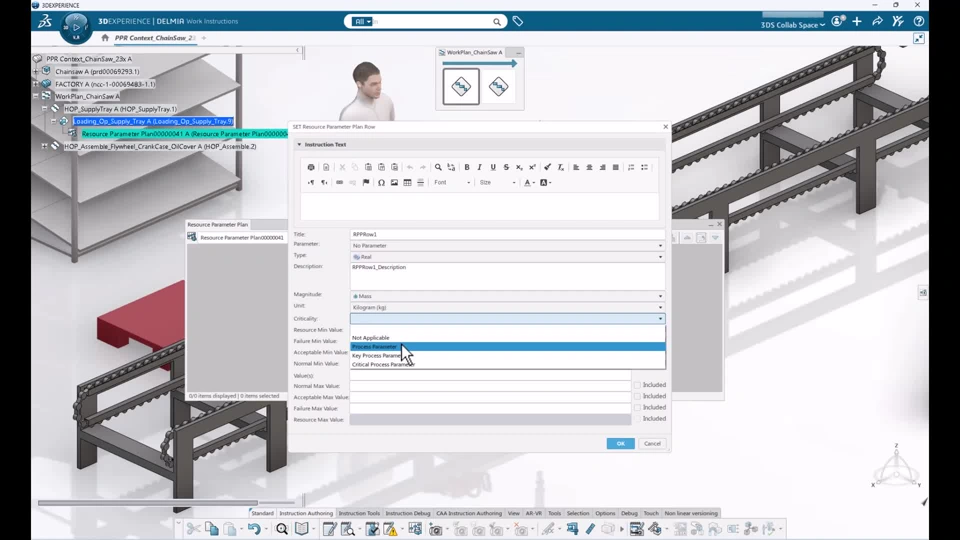Click OK in the Resource Parameter dialog
Image resolution: width=960 pixels, height=540 pixels.
tap(620, 443)
